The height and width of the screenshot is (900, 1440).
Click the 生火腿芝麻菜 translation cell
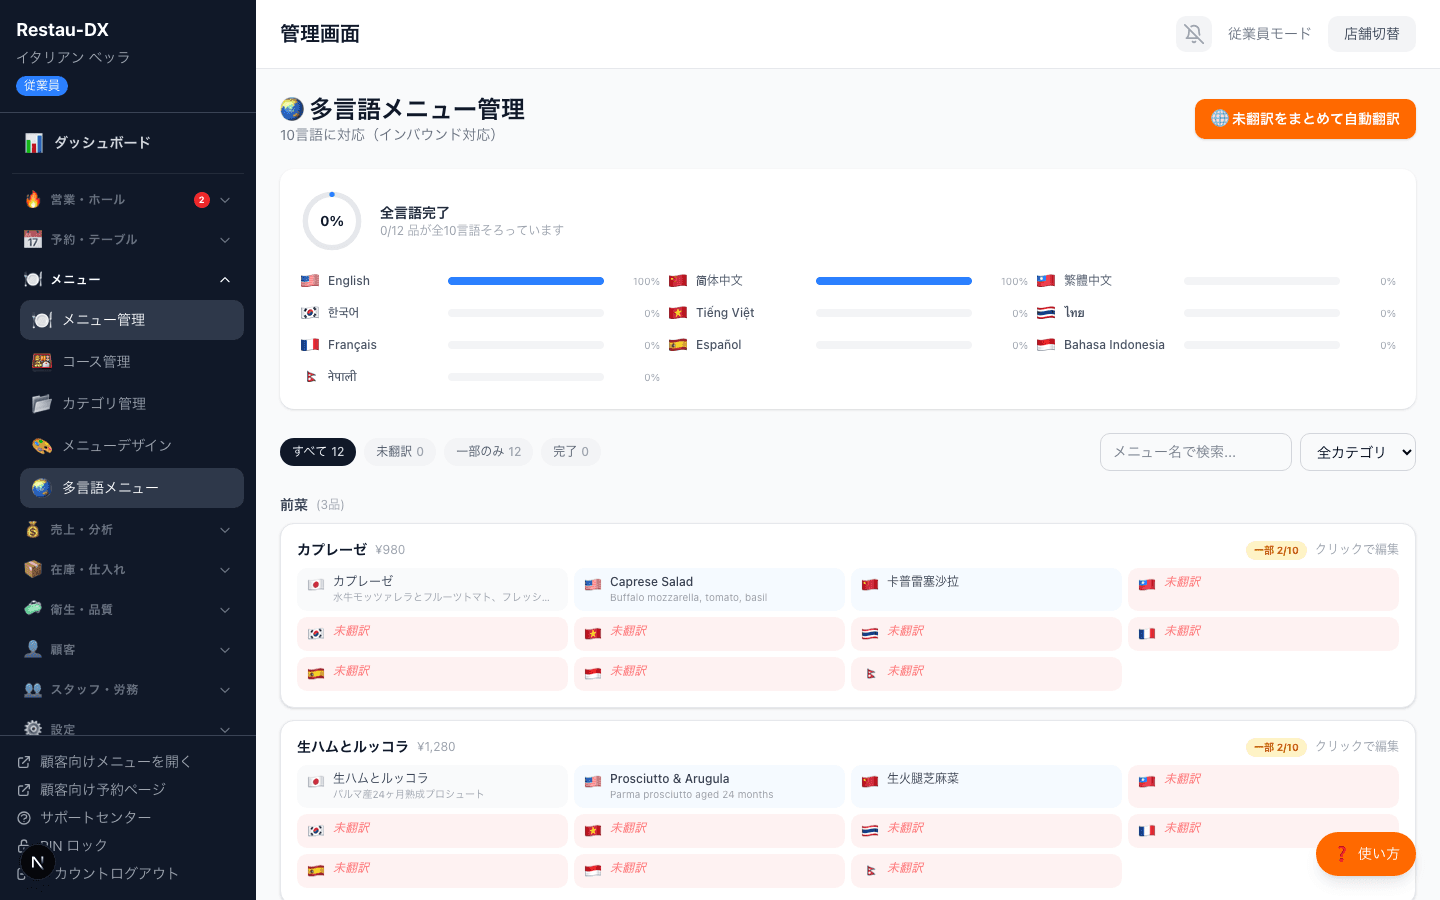[x=986, y=786]
